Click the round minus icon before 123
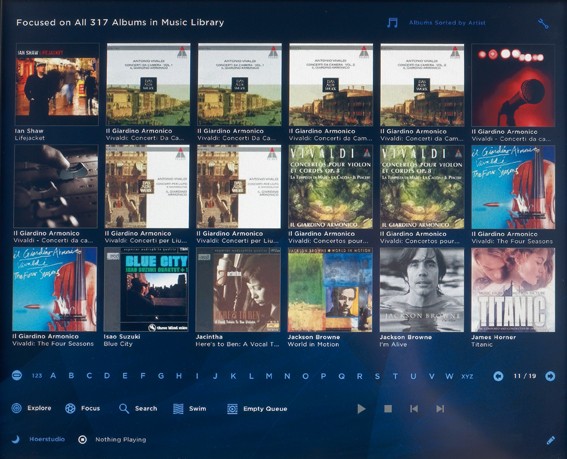The image size is (567, 459). 17,375
